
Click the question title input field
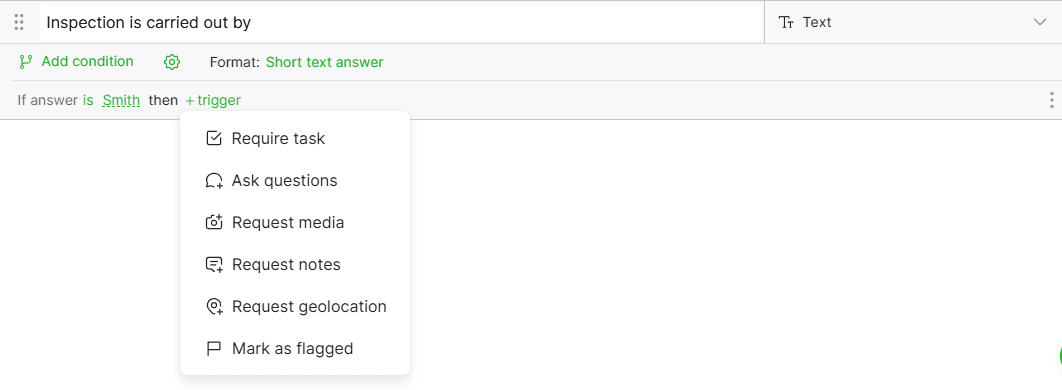(x=402, y=22)
